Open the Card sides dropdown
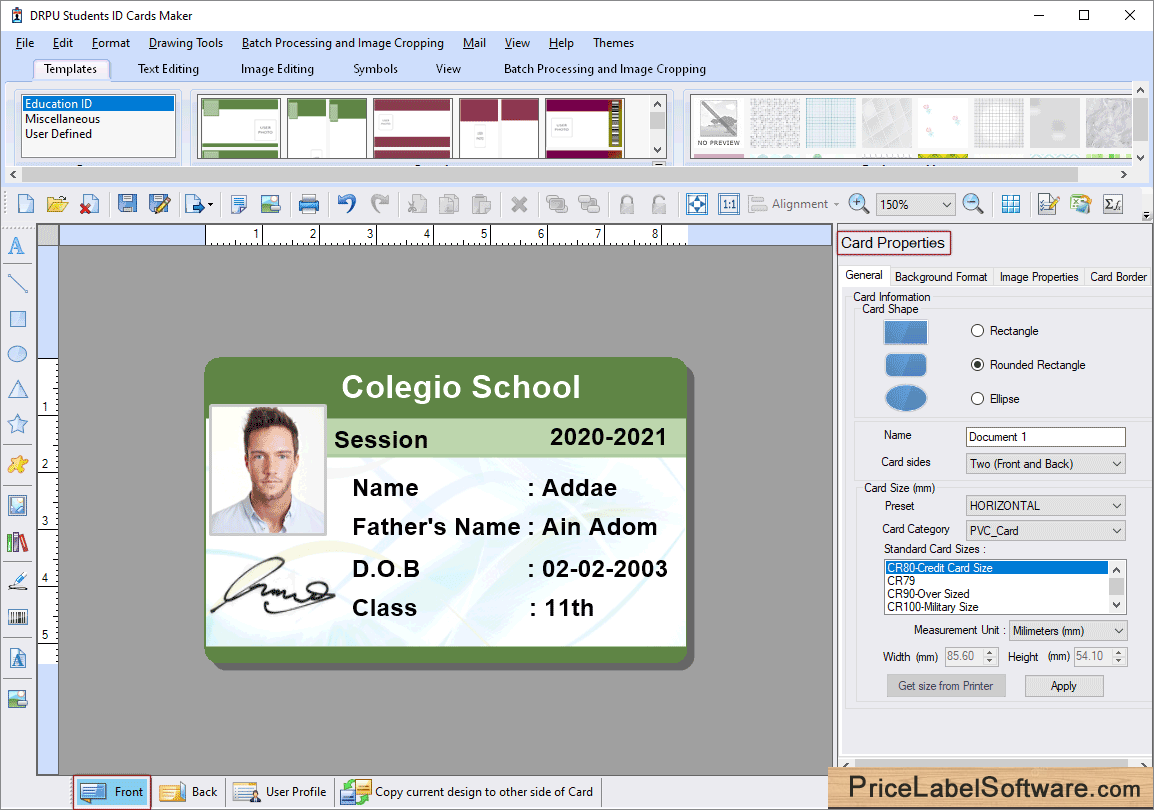 [1045, 464]
